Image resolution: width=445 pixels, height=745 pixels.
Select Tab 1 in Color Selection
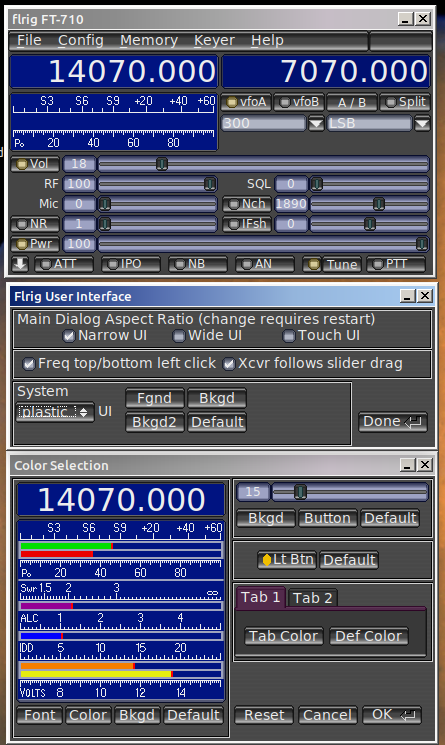(260, 597)
